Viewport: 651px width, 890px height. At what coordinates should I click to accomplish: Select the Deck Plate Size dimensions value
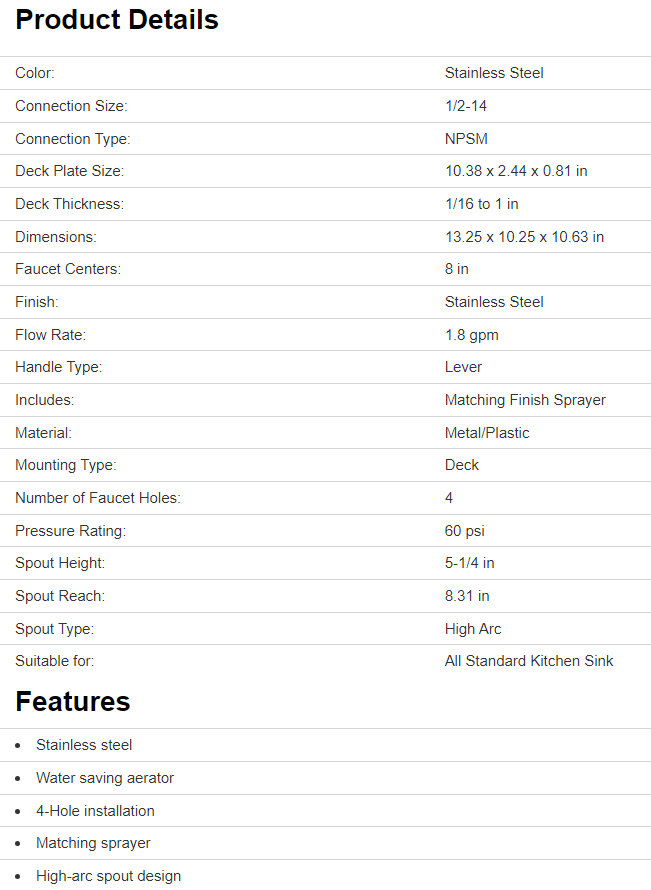[516, 171]
